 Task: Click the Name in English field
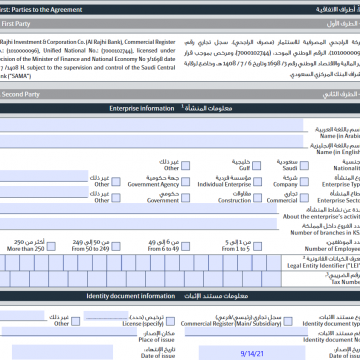[x=151, y=141]
